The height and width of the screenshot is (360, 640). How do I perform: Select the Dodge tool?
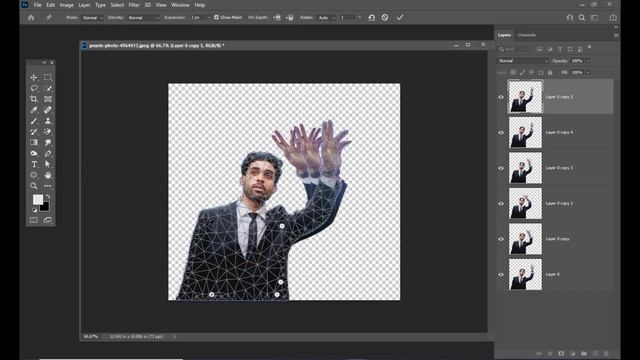pos(34,153)
